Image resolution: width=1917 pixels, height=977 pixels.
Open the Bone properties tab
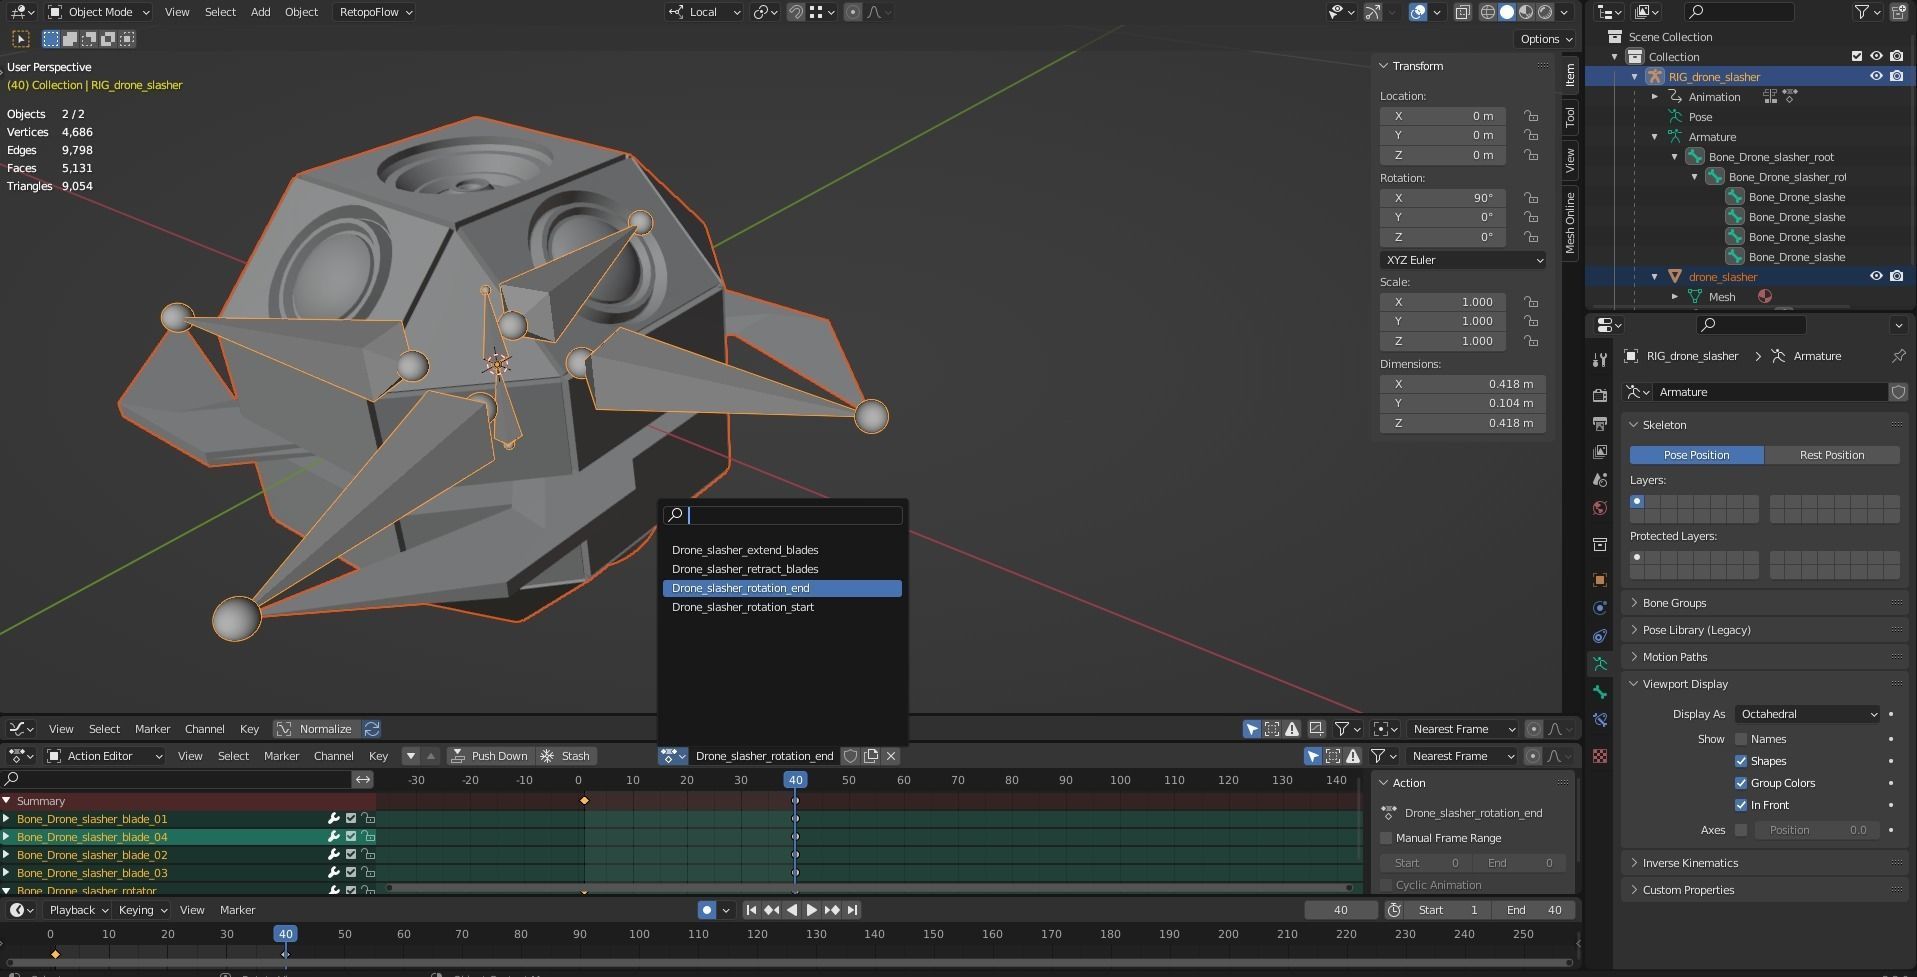(1600, 692)
